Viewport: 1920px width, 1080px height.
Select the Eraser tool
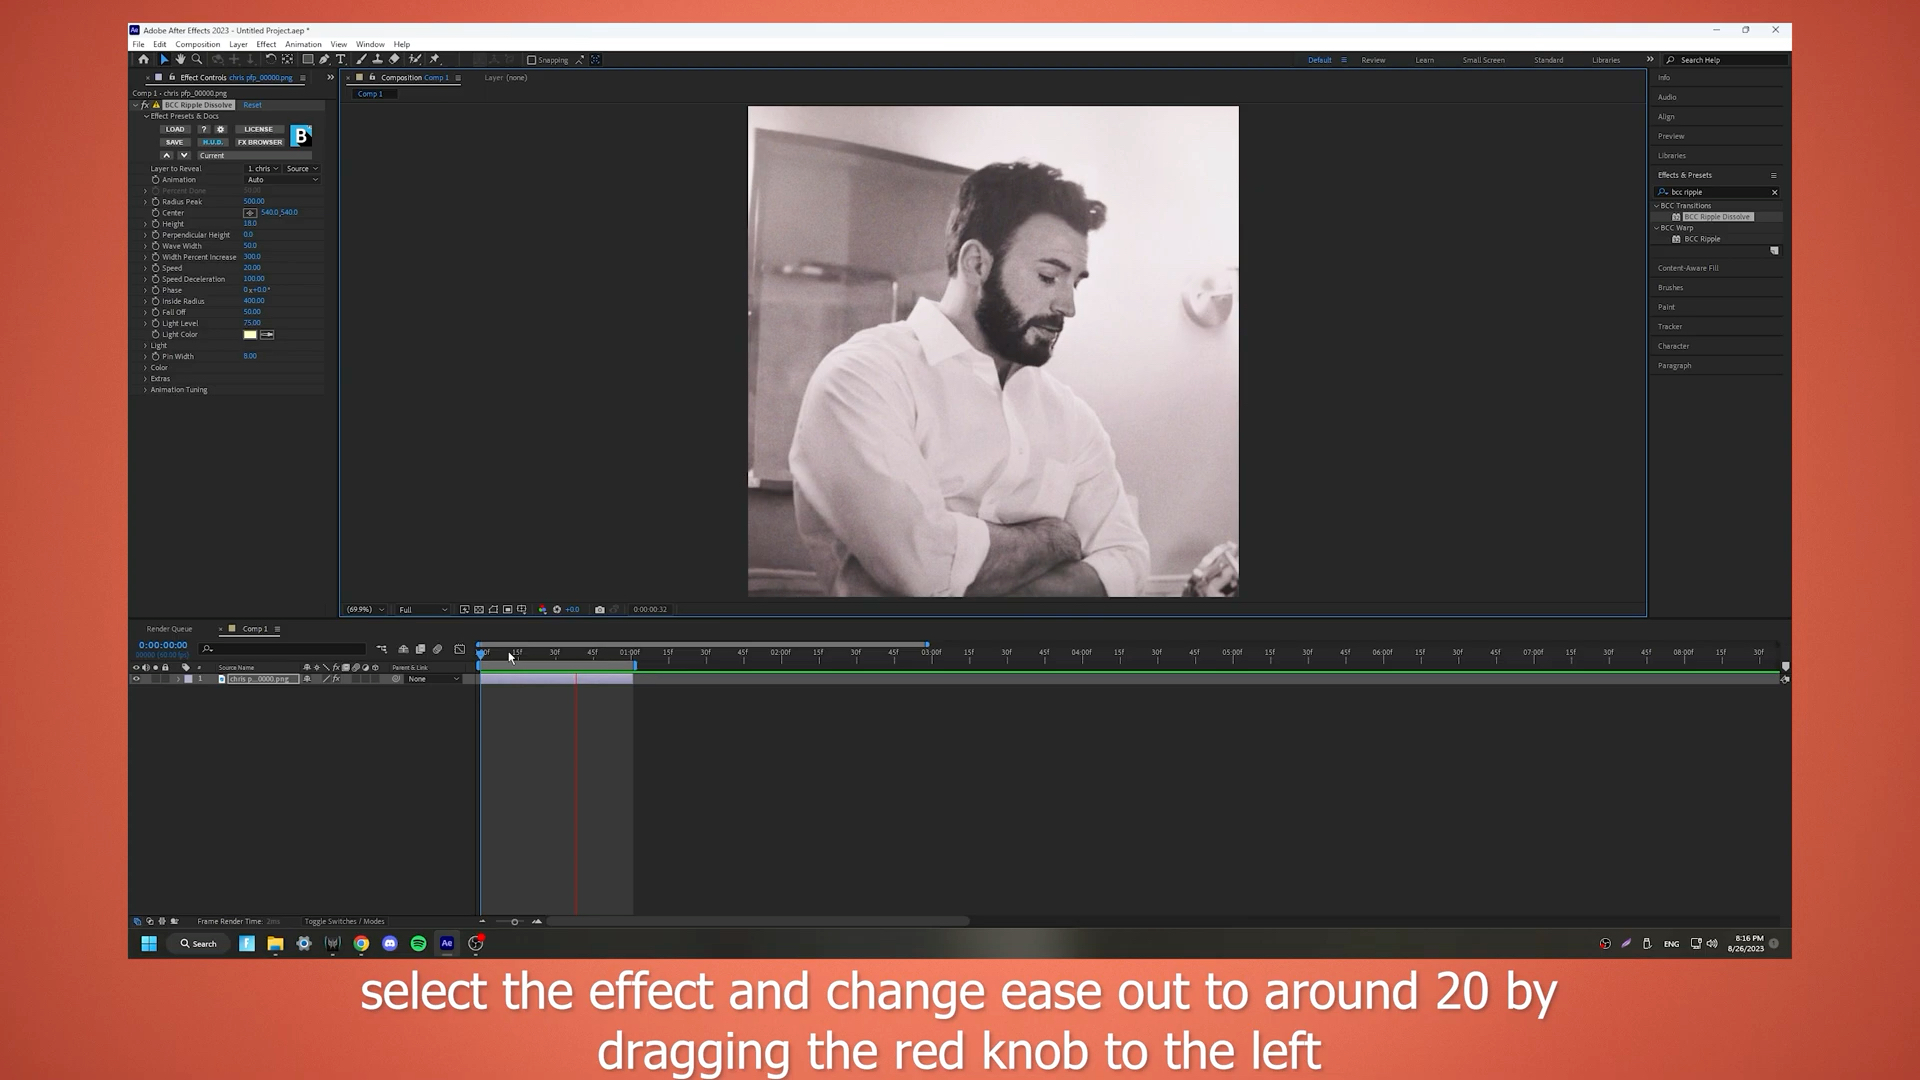click(x=394, y=59)
